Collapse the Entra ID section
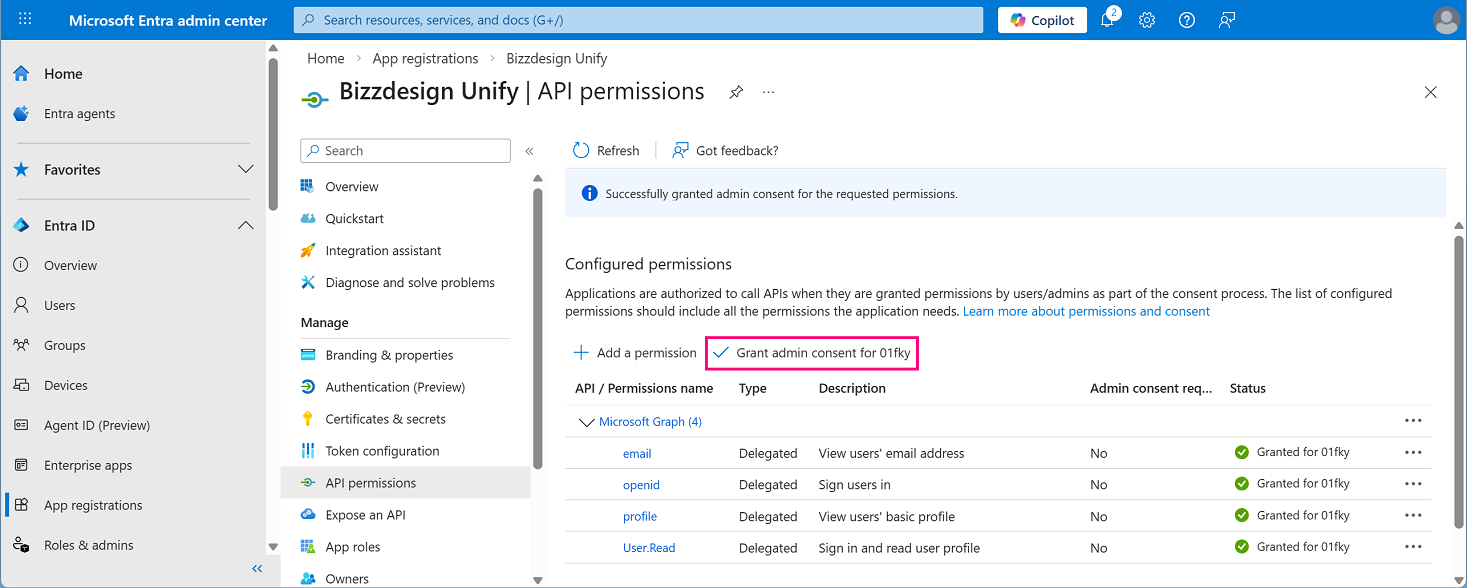The height and width of the screenshot is (588, 1467). (x=246, y=225)
